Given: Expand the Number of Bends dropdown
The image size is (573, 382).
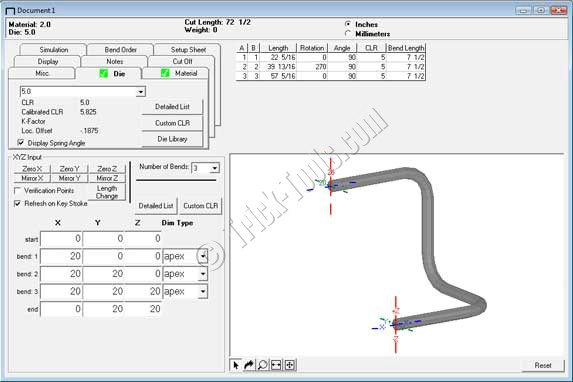Looking at the screenshot, I should (x=215, y=168).
